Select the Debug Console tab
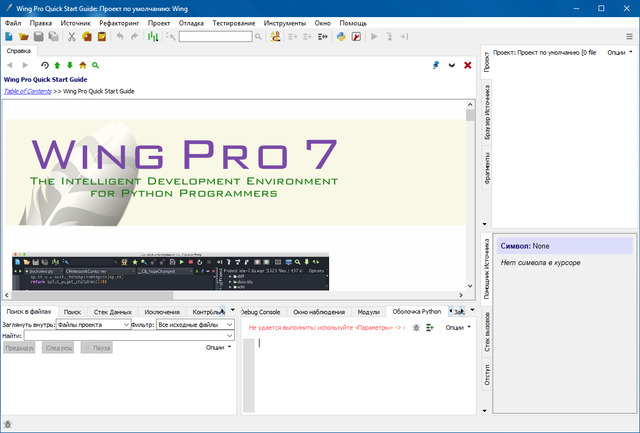Screen dimensions: 640x433 (263, 312)
